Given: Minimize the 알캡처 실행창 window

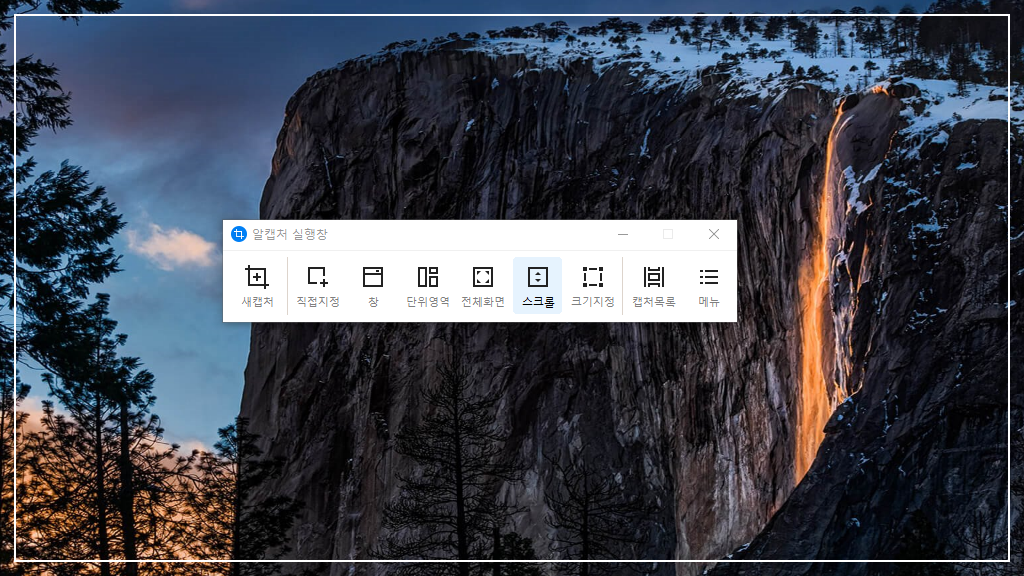Looking at the screenshot, I should click(x=623, y=234).
